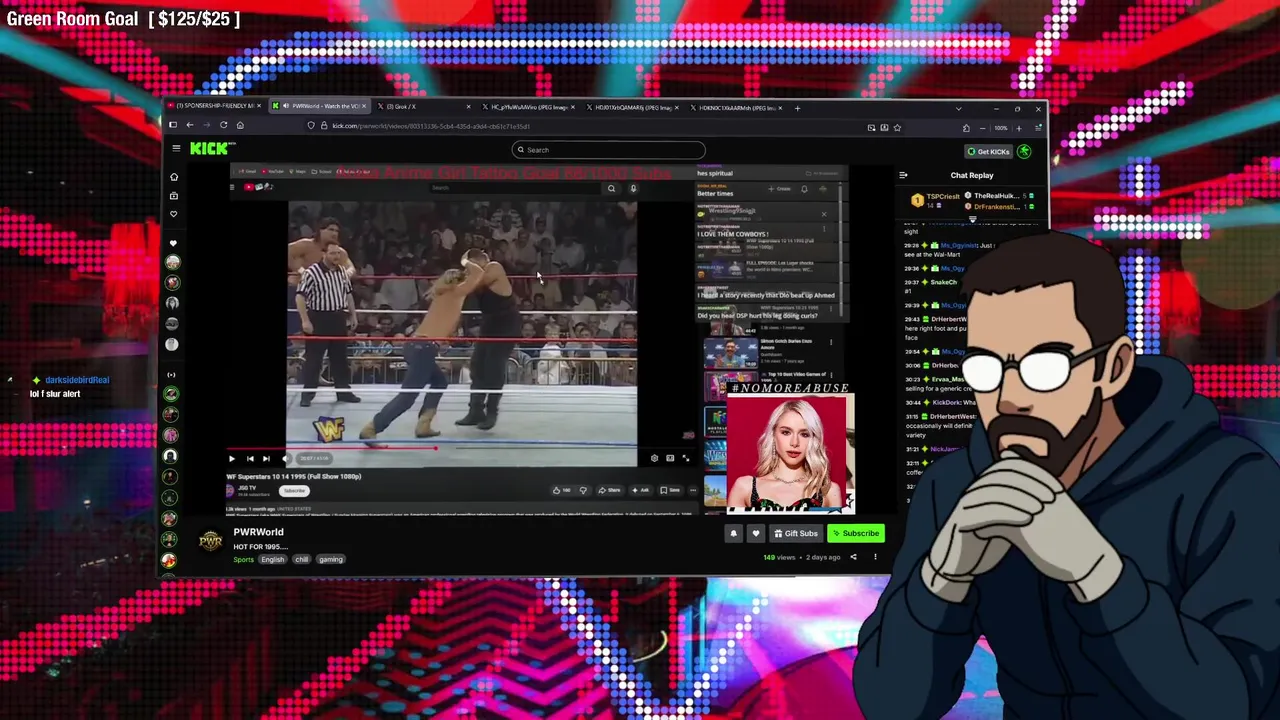Open the stream options next to share
The width and height of the screenshot is (1280, 720).
[x=875, y=557]
